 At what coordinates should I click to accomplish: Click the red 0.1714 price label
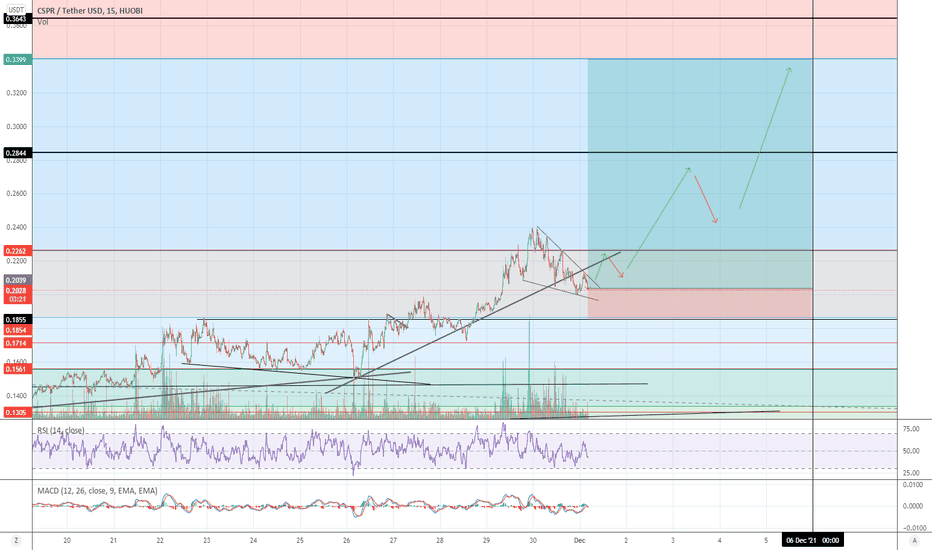[x=16, y=343]
